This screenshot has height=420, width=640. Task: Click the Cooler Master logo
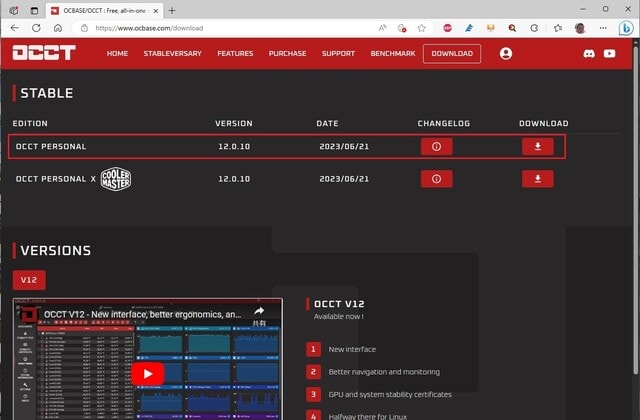click(116, 179)
